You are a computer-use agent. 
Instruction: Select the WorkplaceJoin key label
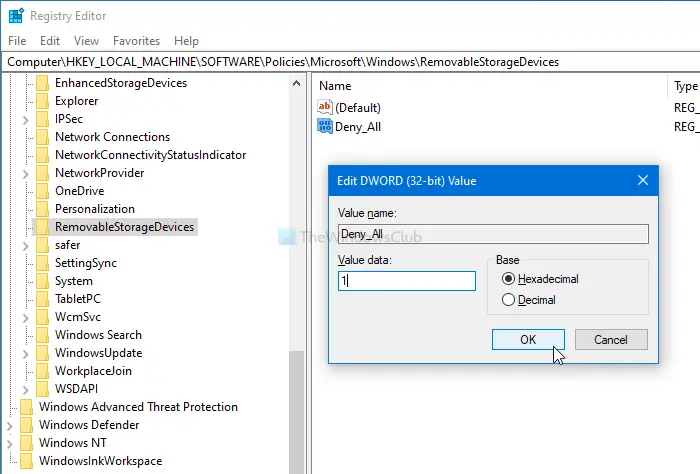(93, 371)
